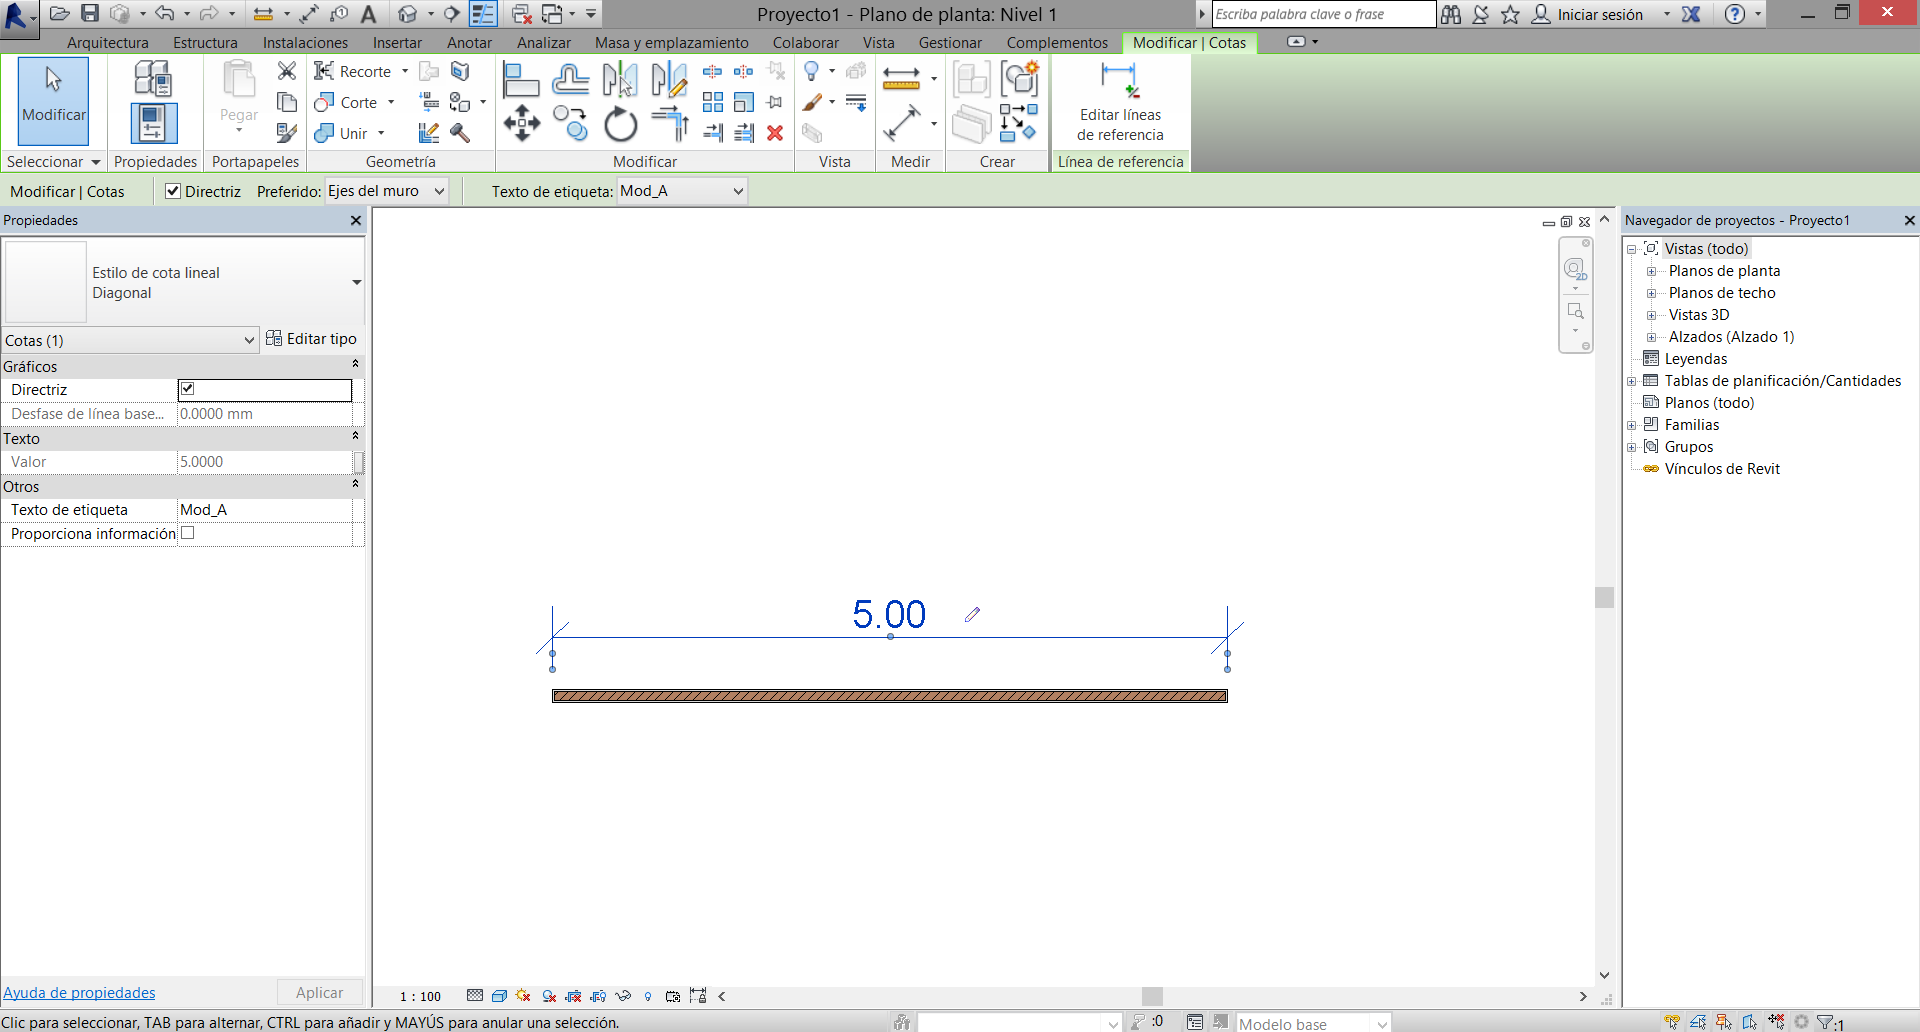Viewport: 1920px width, 1032px height.
Task: Switch to the Anotar tab
Action: (x=469, y=43)
